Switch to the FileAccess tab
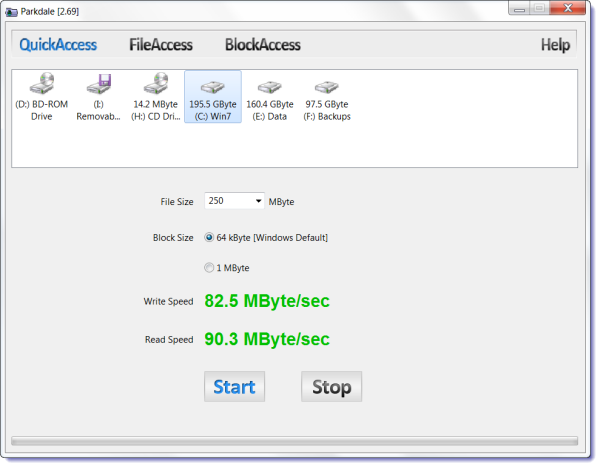Image resolution: width=600 pixels, height=467 pixels. (x=161, y=45)
